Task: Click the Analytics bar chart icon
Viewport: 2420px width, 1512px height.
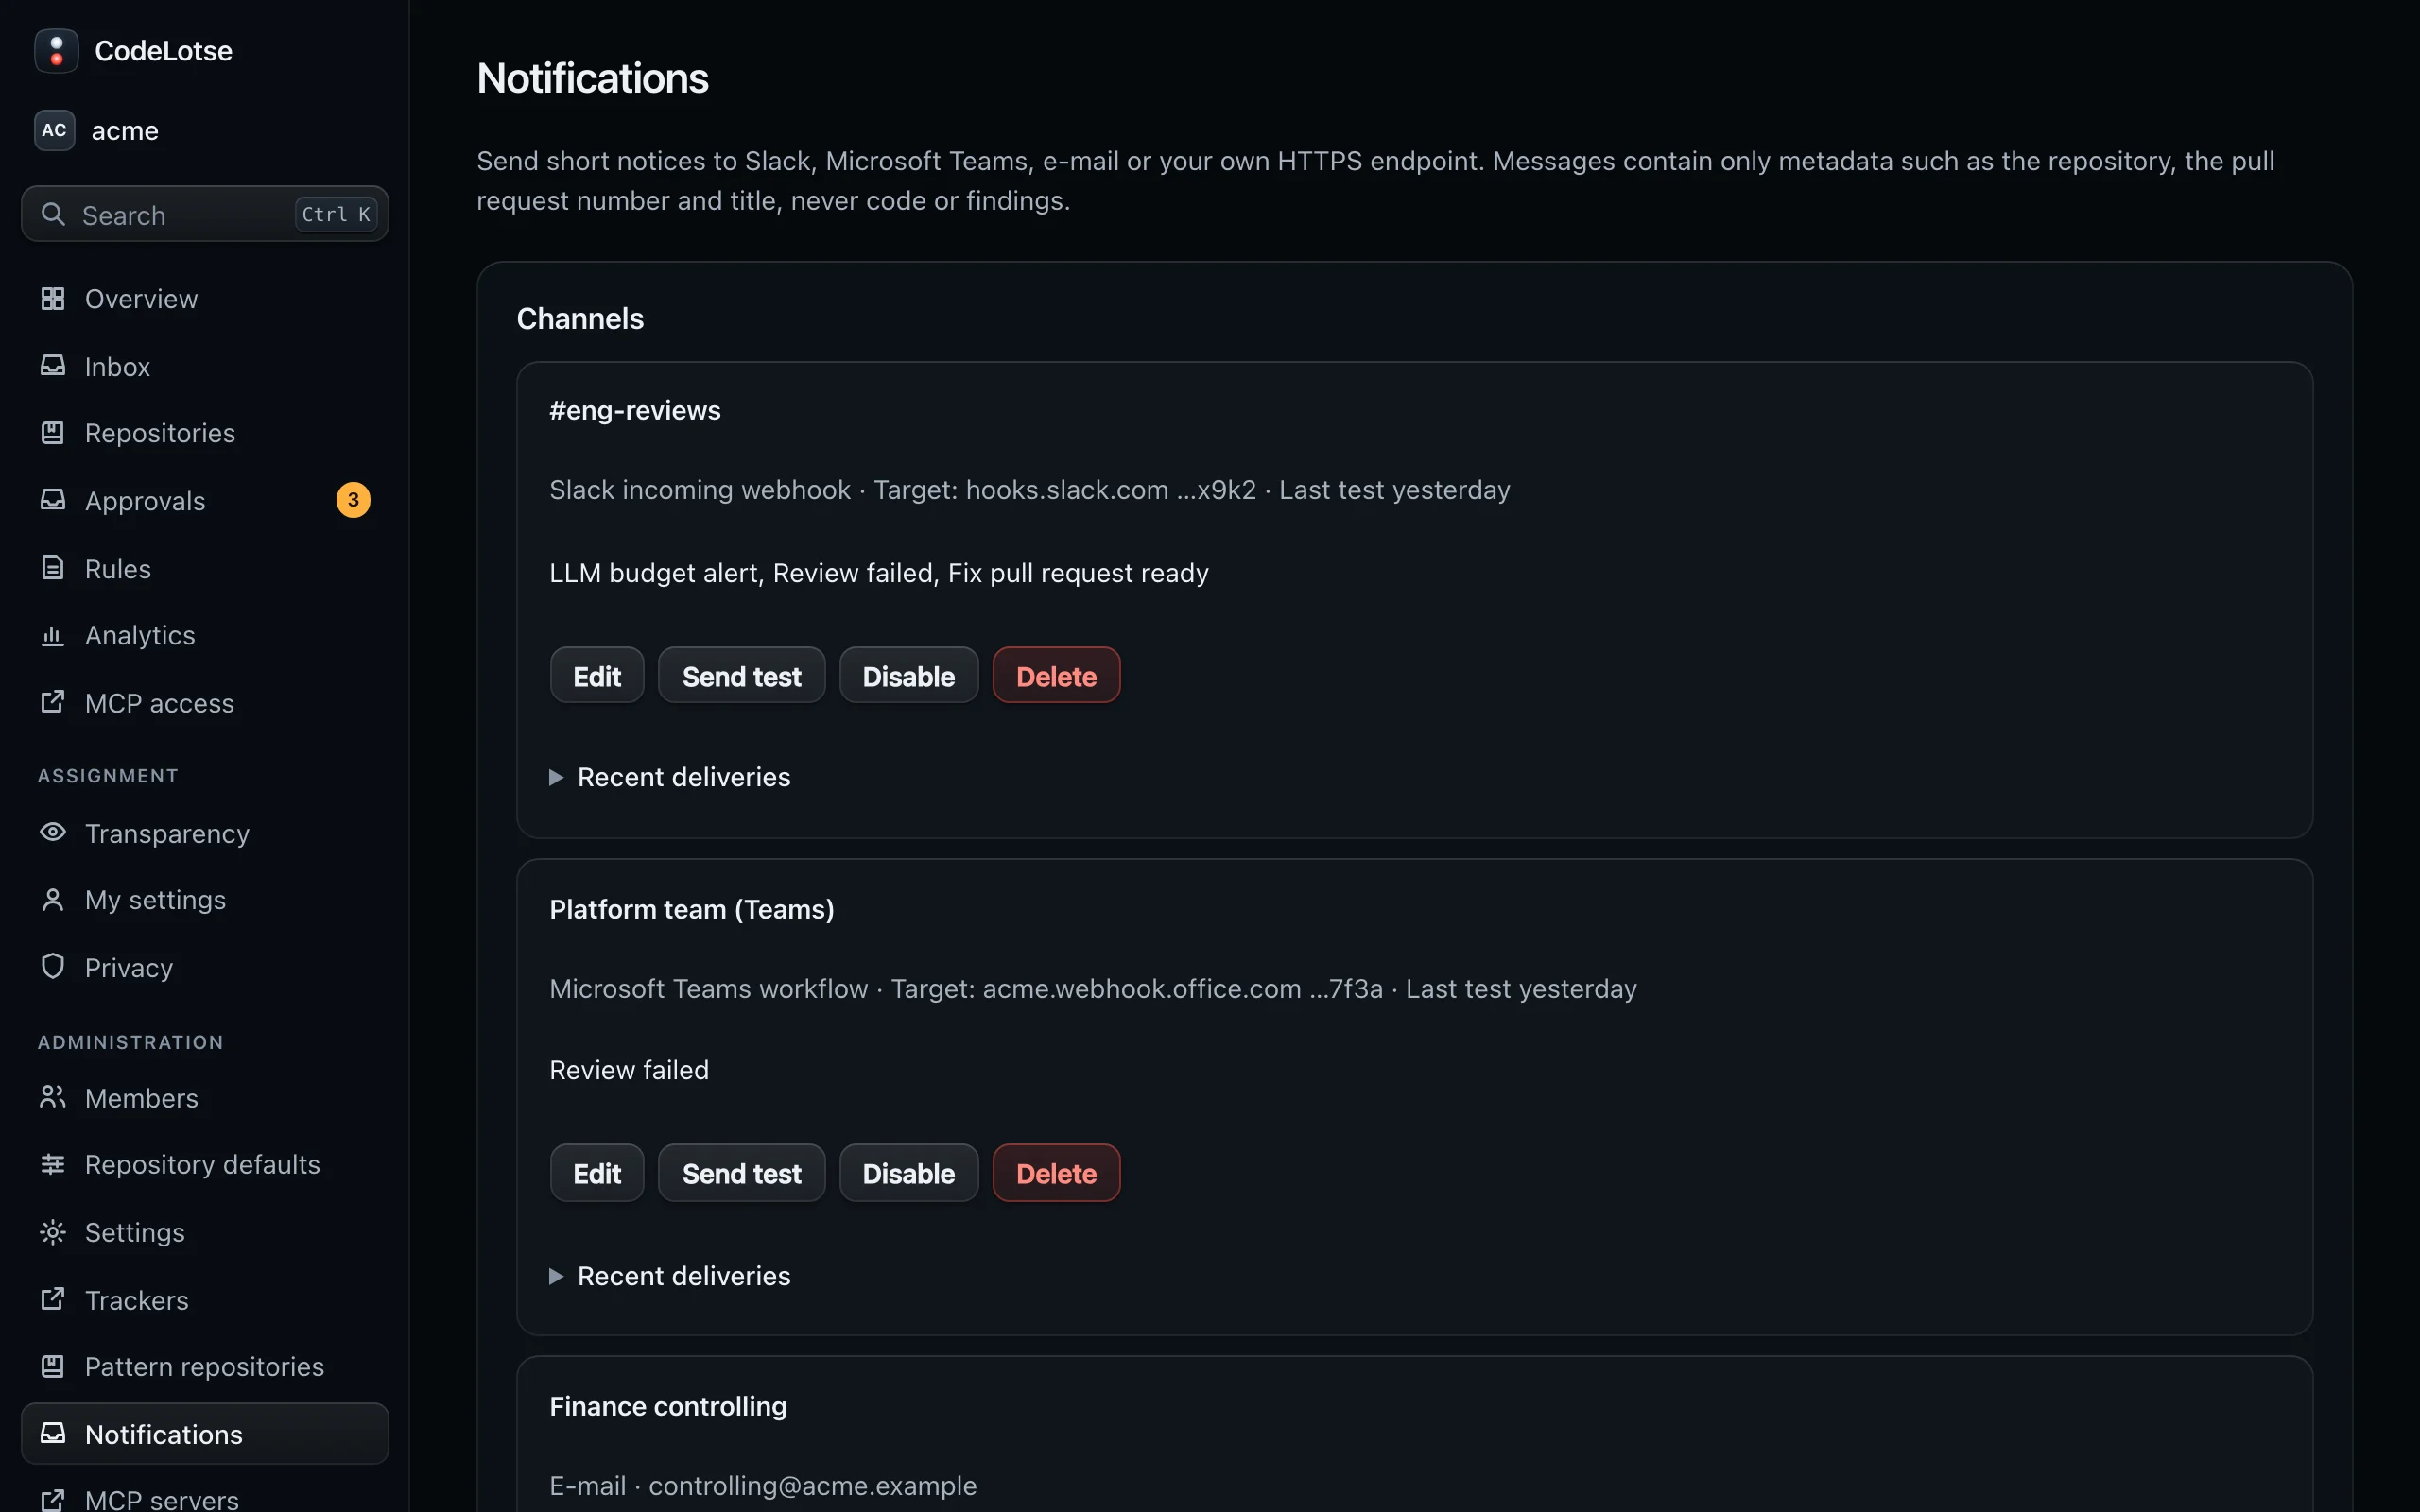Action: click(x=53, y=635)
